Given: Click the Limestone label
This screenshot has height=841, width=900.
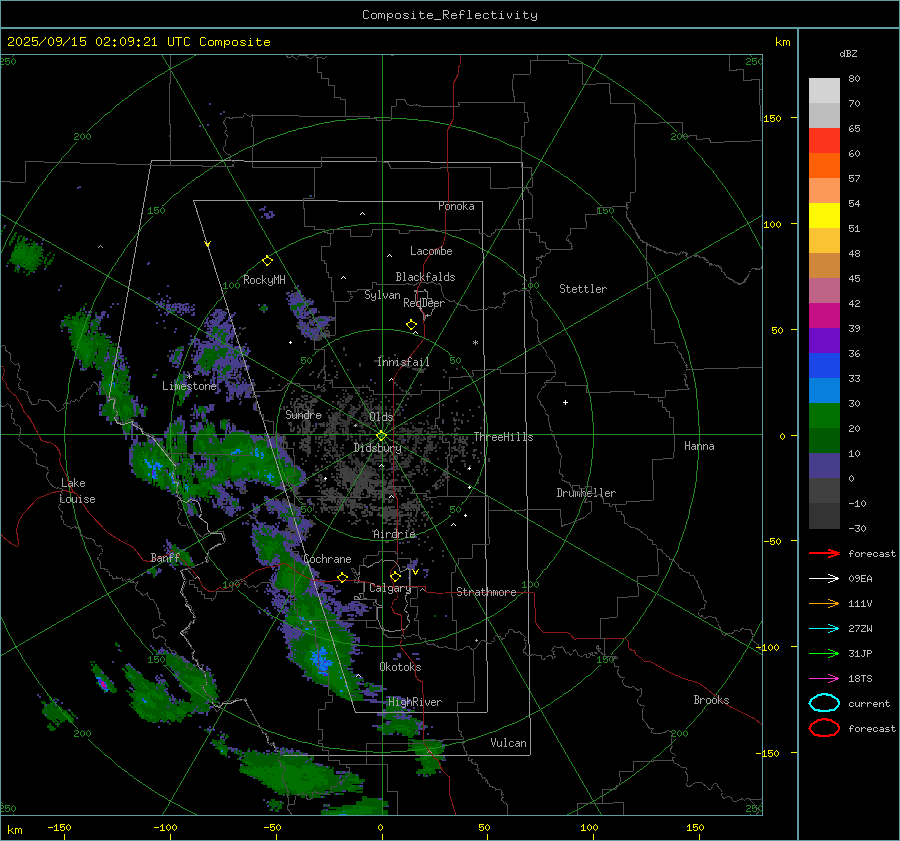Looking at the screenshot, I should (x=189, y=386).
